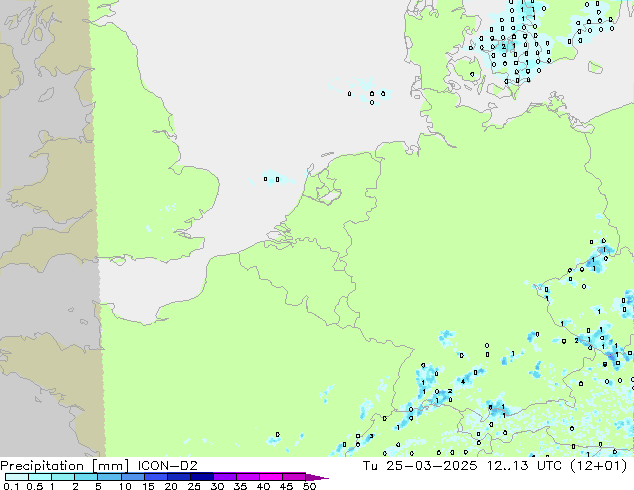Screen dimensions: 634x490
Task: Click the 10–15 mm legend color segment
Action: click(132, 477)
